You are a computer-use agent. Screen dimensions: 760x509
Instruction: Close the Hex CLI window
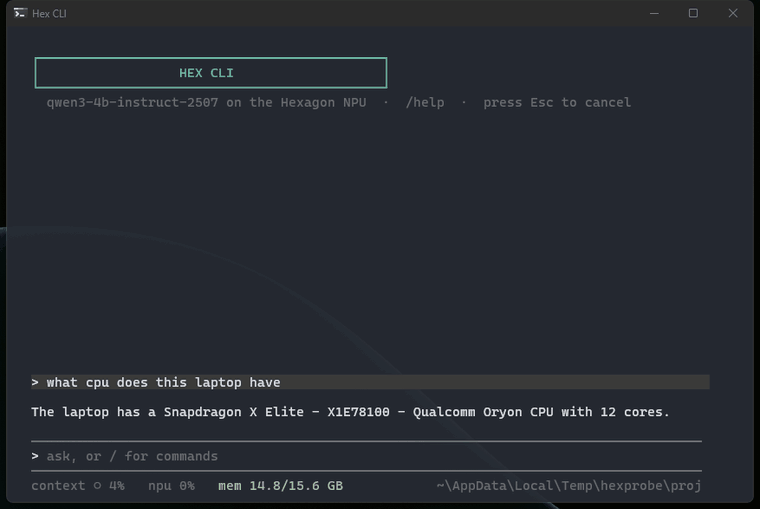[733, 13]
